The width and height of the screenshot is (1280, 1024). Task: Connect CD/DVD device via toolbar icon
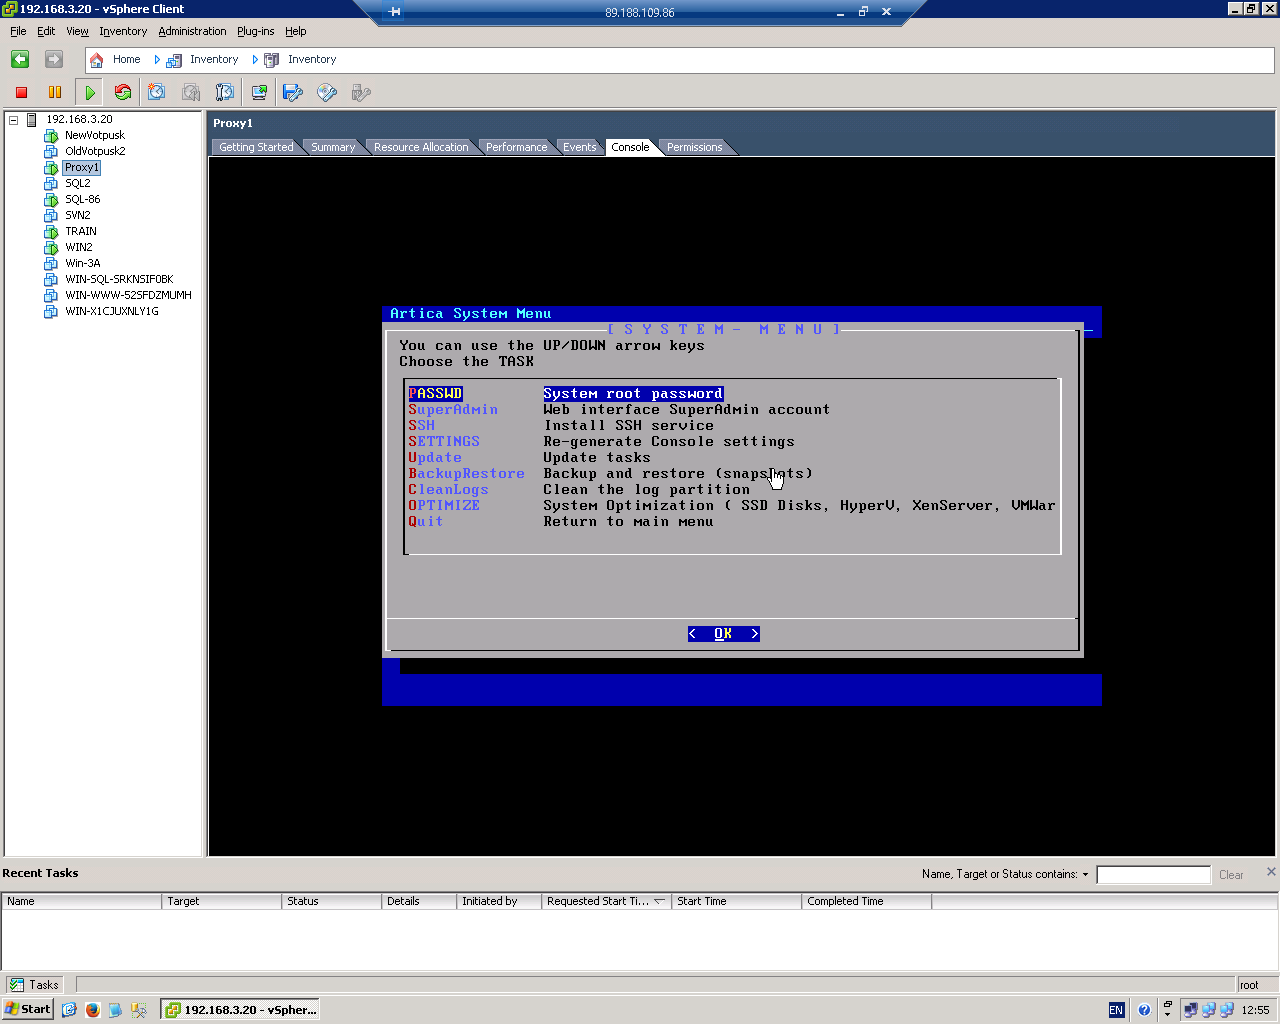click(327, 93)
